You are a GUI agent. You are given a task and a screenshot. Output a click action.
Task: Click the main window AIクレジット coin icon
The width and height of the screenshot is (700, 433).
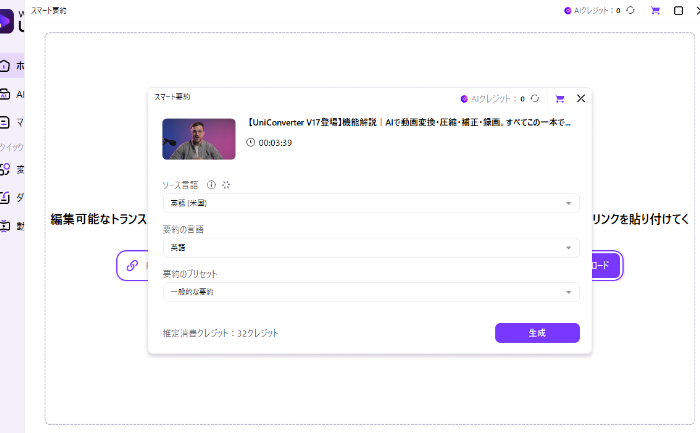click(567, 10)
